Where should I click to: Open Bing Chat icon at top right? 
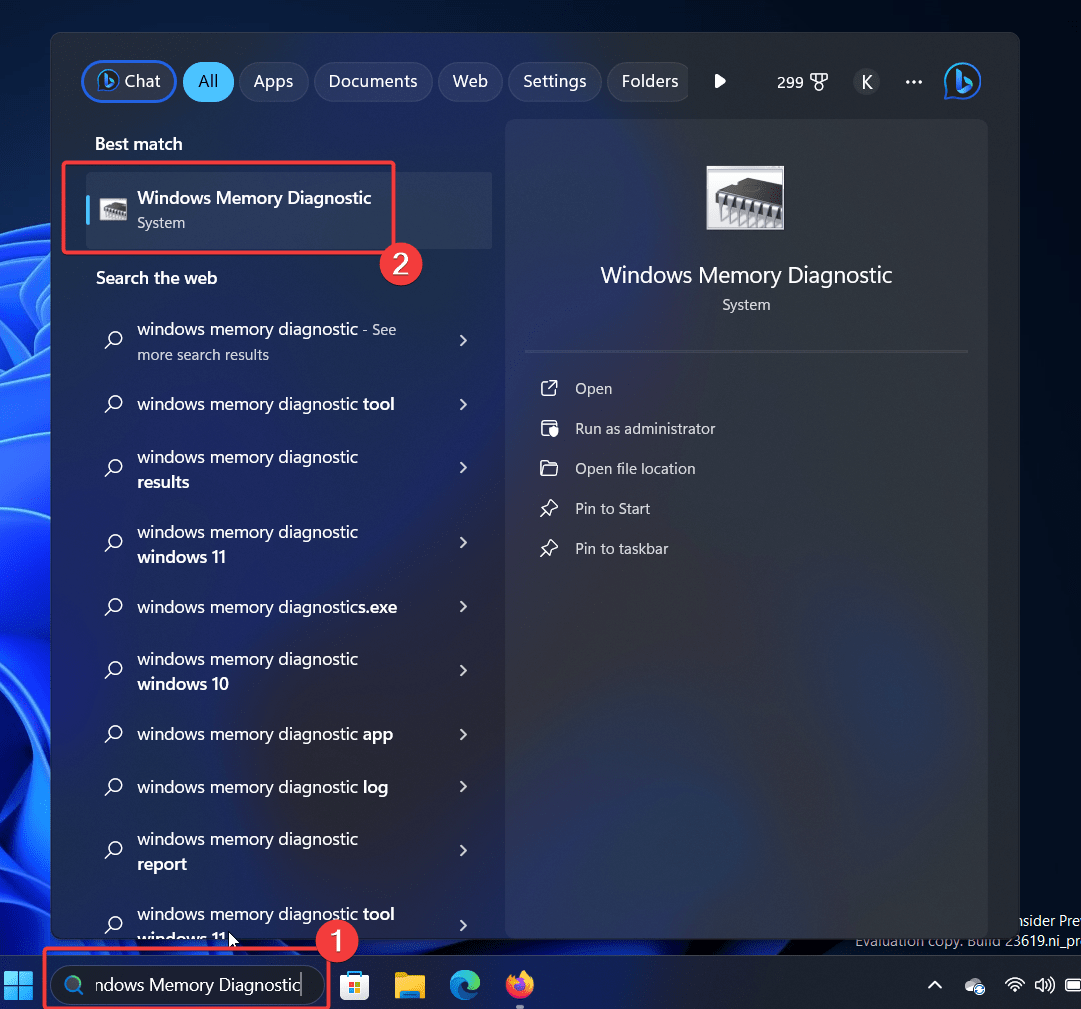[962, 82]
